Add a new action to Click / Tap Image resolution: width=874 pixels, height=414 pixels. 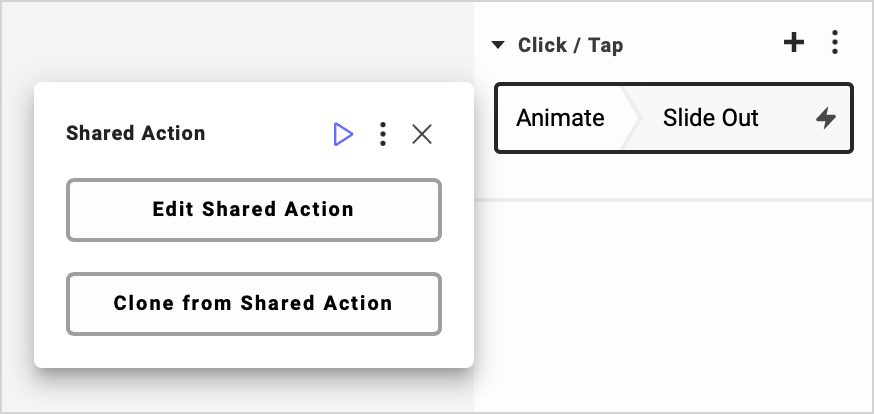[x=793, y=43]
